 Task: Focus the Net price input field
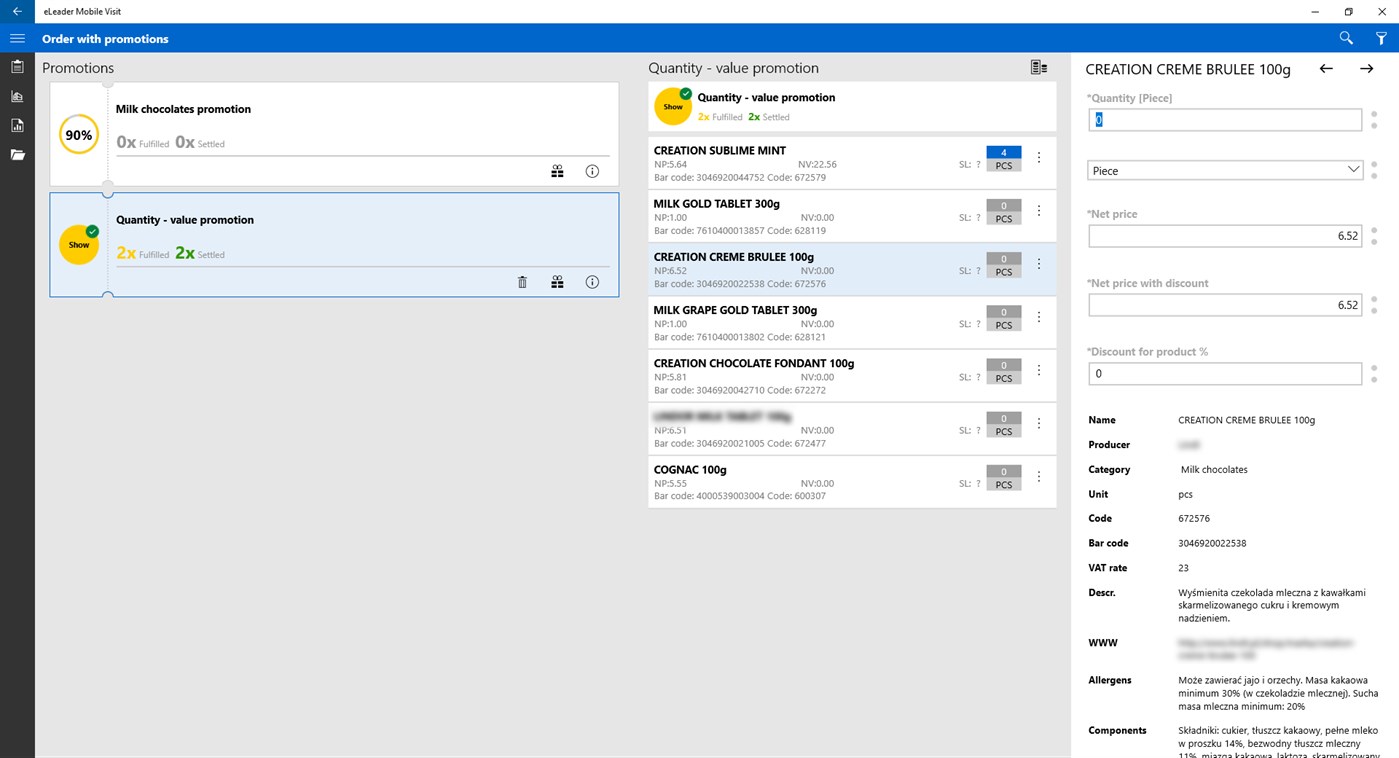click(x=1224, y=236)
